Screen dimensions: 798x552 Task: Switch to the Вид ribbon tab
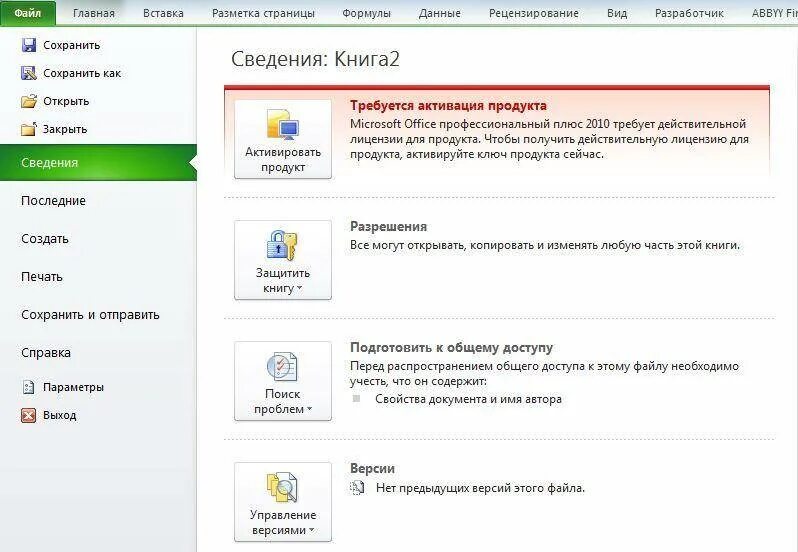617,13
